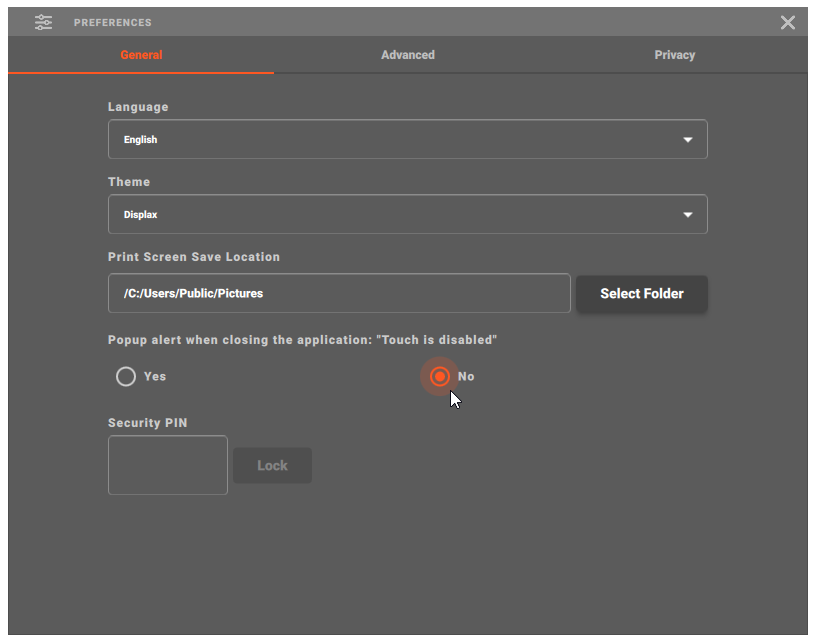
Task: Select the General tab
Action: pyautogui.click(x=141, y=55)
